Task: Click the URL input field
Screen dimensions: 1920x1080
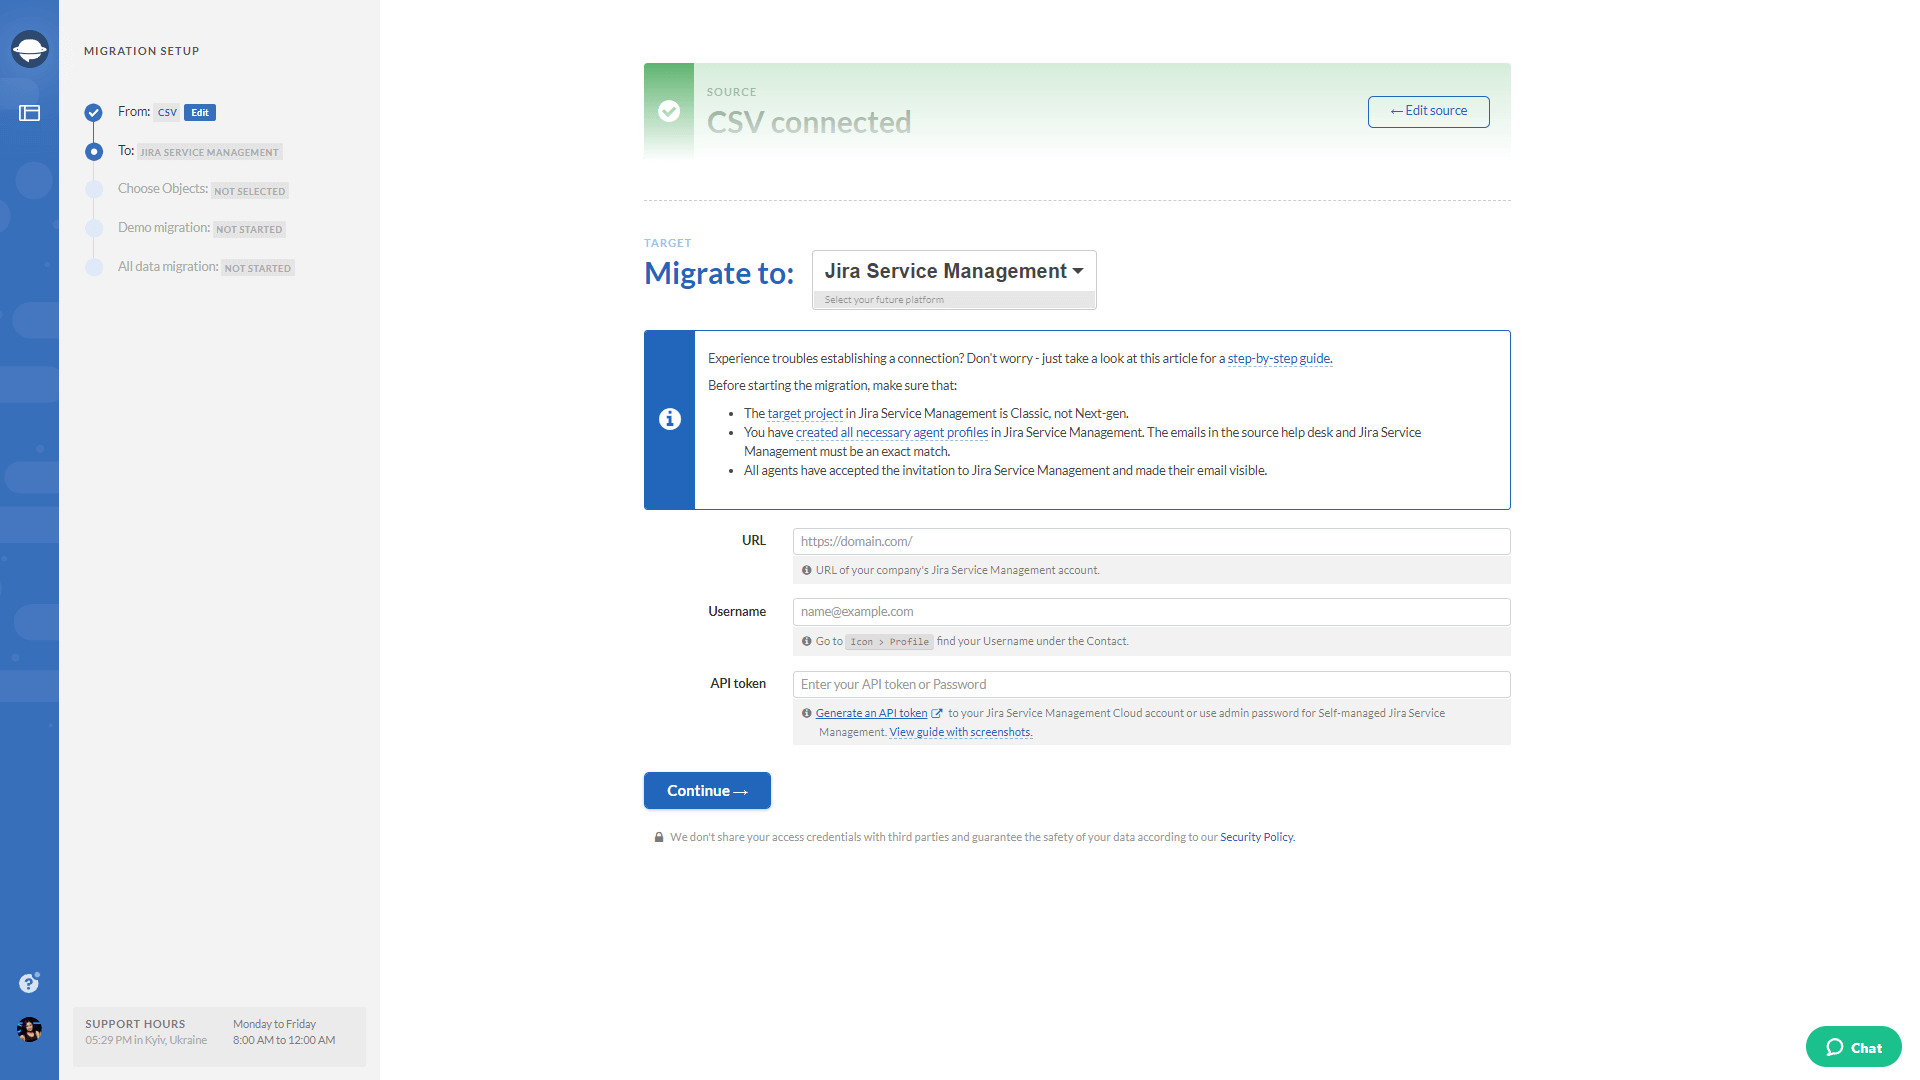Action: 1150,541
